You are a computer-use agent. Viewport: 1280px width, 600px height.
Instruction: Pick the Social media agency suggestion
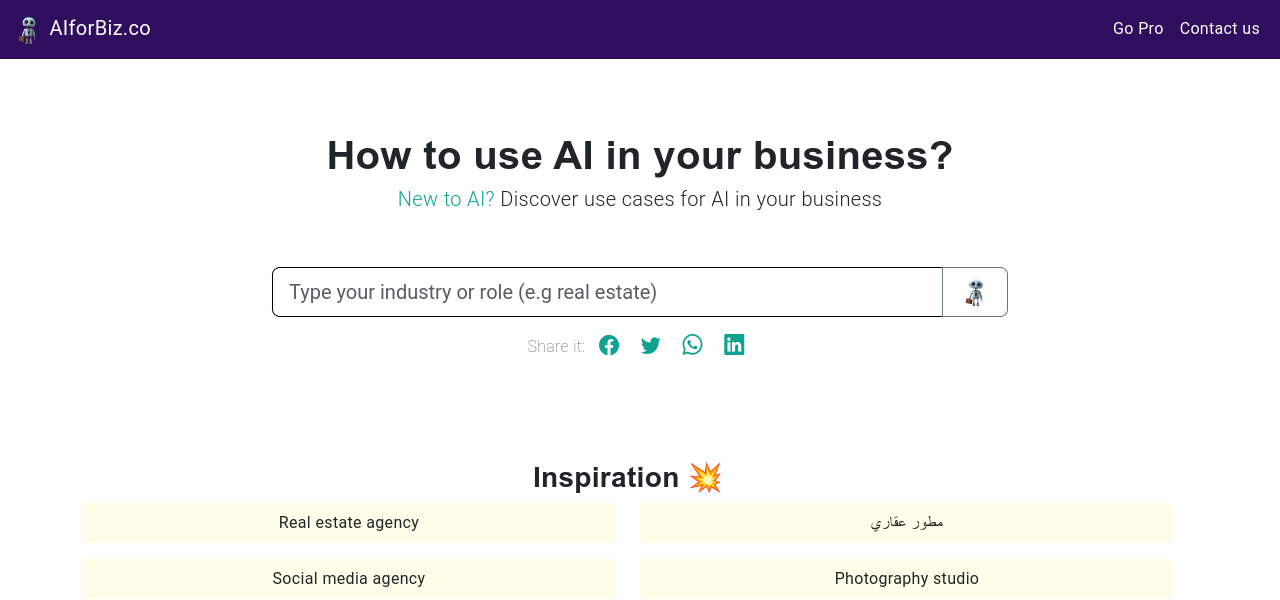[349, 579]
